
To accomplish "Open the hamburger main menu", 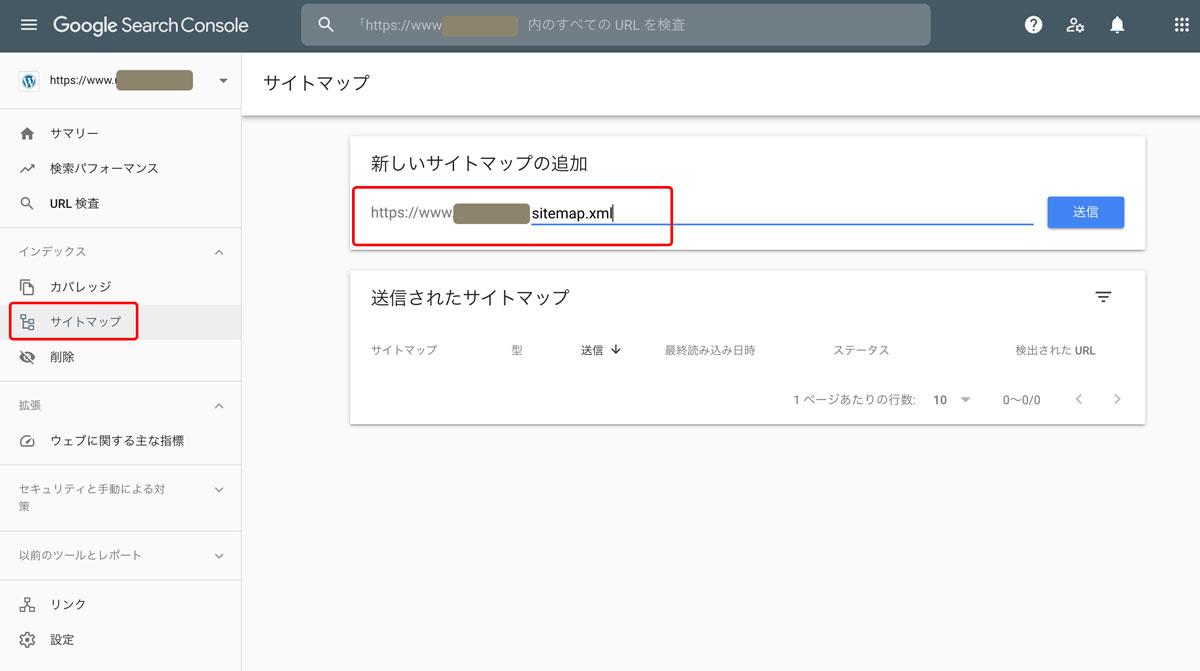I will [x=28, y=25].
